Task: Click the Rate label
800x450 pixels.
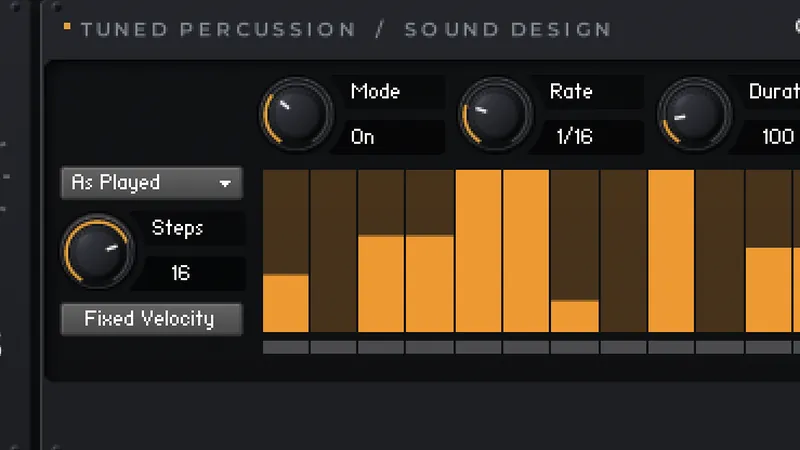Action: coord(571,91)
